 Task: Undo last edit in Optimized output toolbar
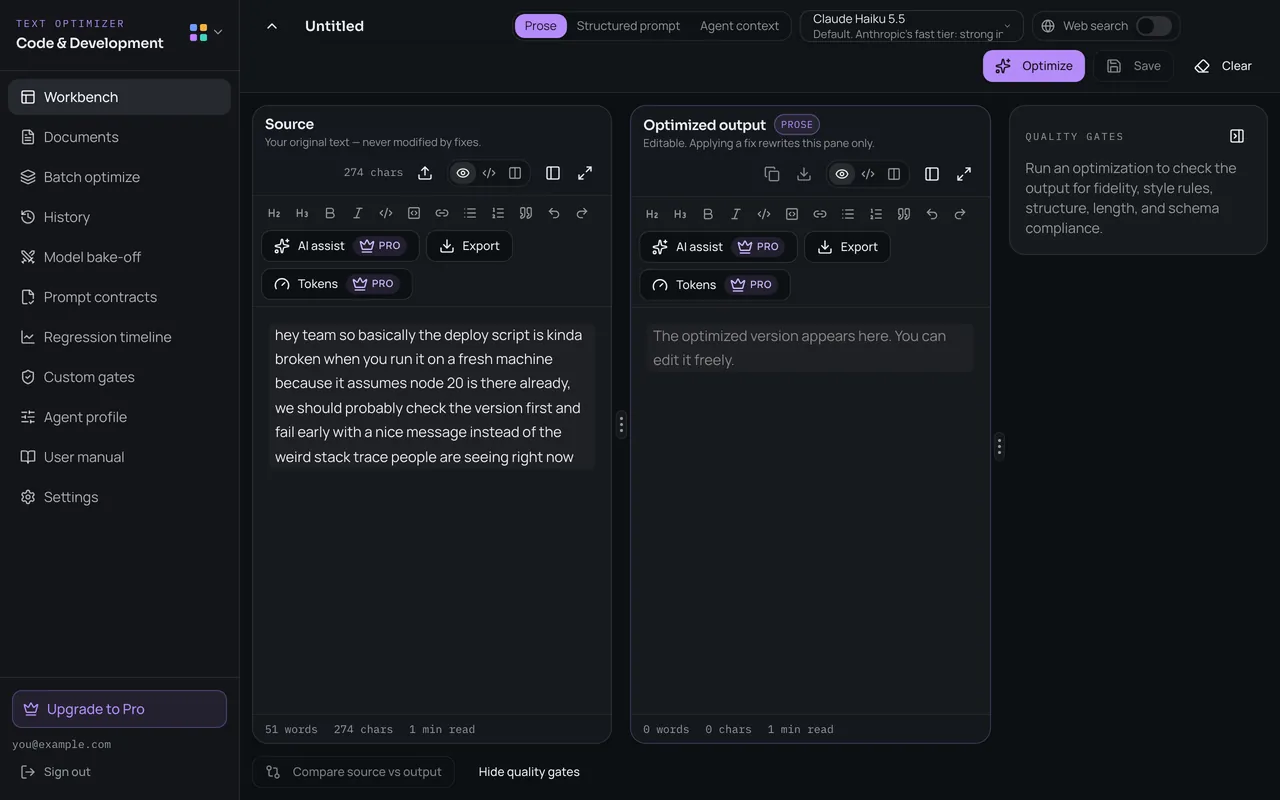[932, 214]
